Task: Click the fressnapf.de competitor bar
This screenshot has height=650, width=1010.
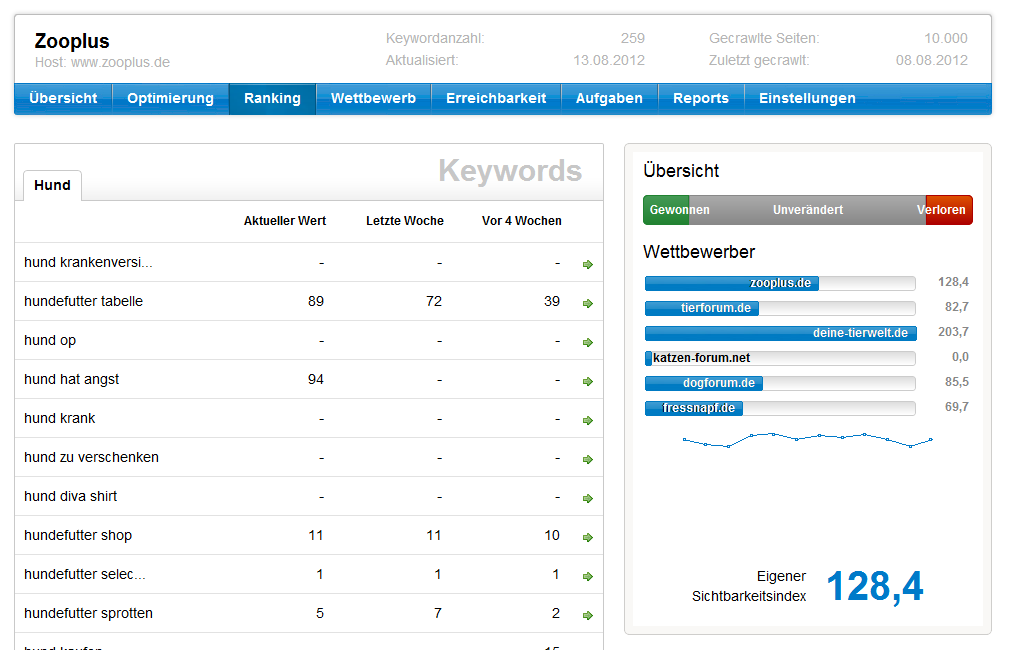Action: tap(779, 408)
